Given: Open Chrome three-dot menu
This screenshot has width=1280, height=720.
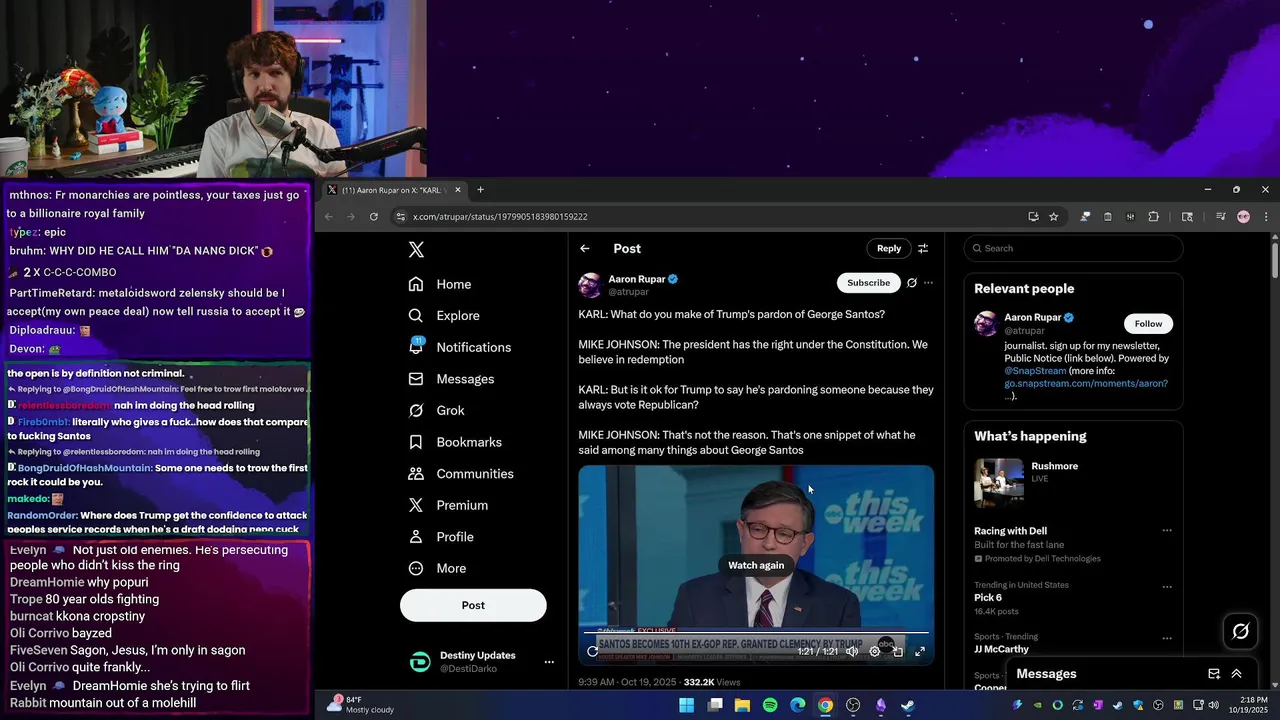Looking at the screenshot, I should (x=1265, y=217).
